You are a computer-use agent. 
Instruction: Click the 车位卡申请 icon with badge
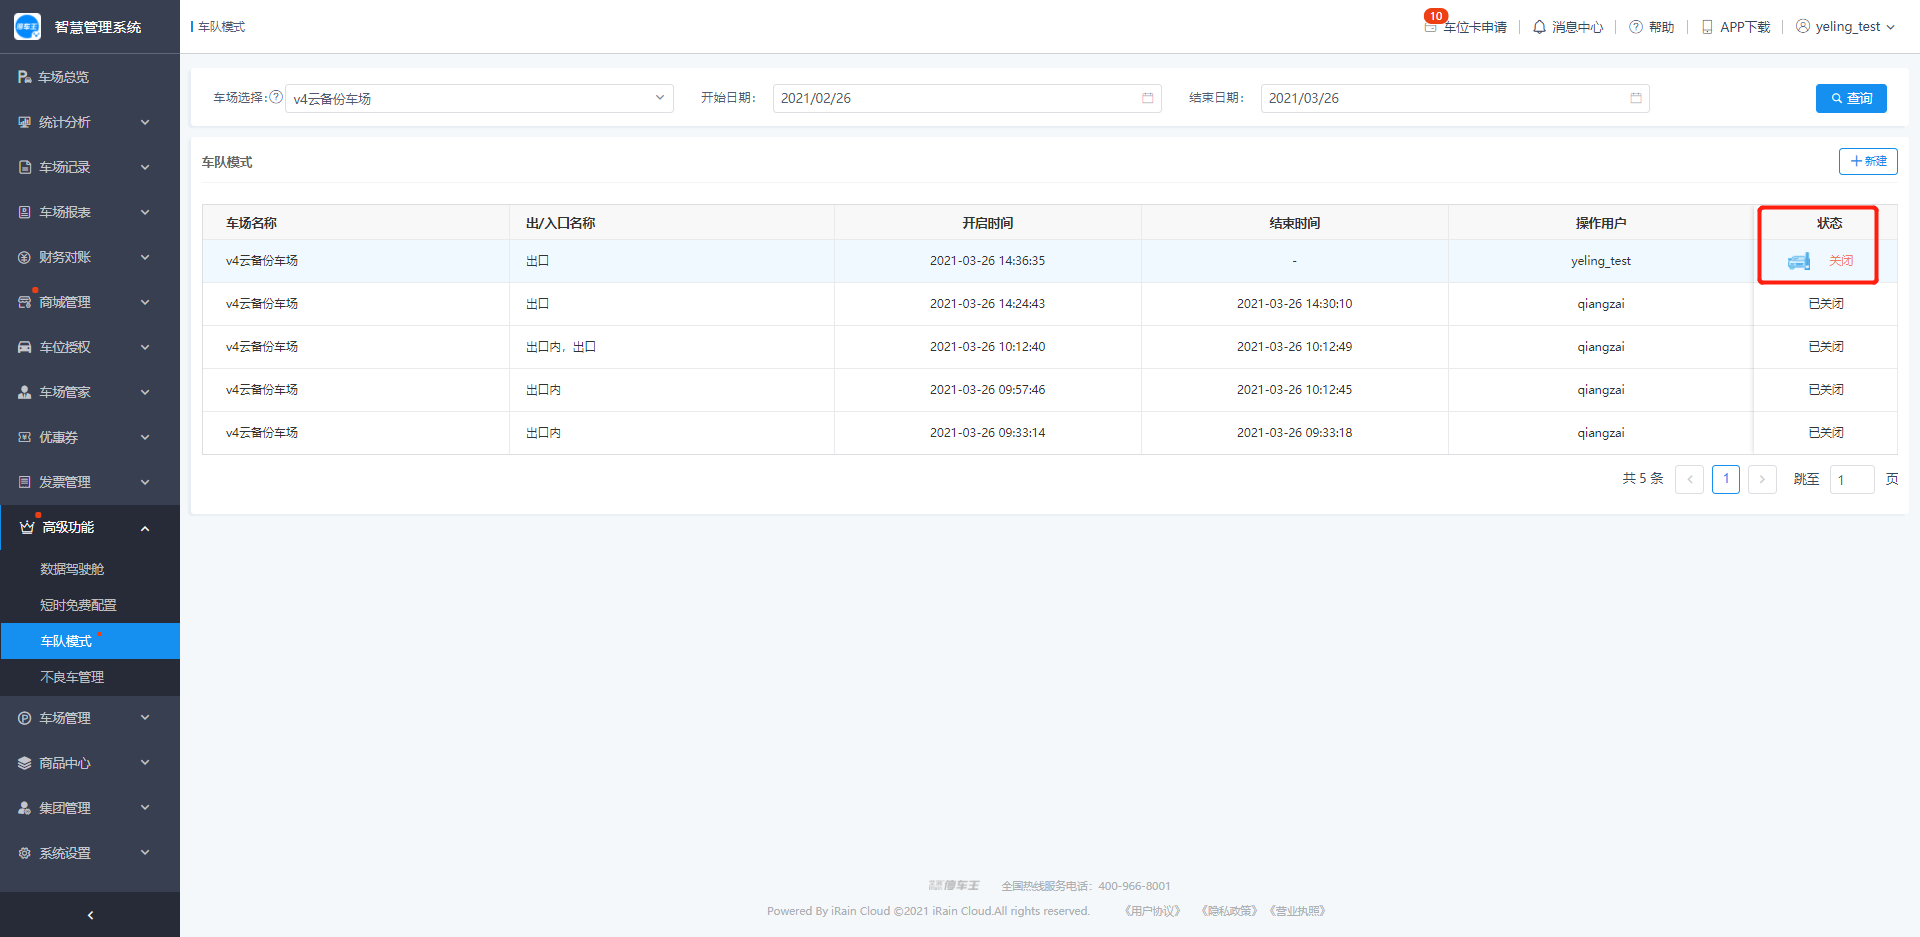pyautogui.click(x=1431, y=27)
